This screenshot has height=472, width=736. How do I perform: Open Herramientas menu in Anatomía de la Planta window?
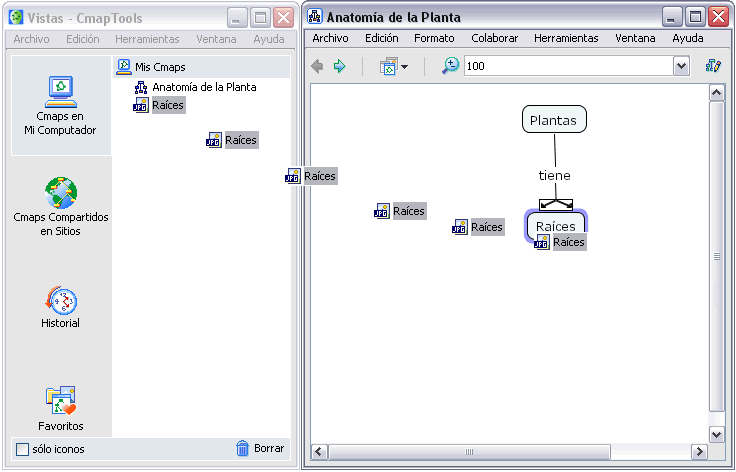[566, 38]
